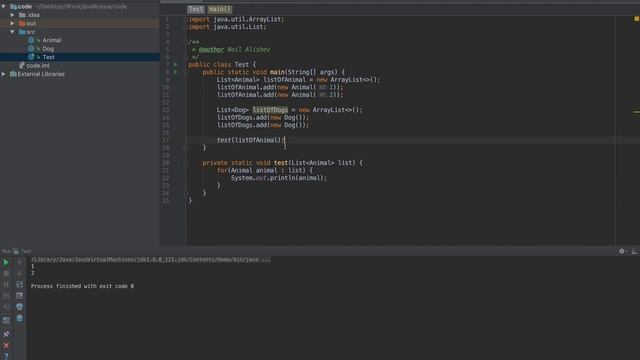Click the exit icon in Run panel

click(6, 307)
